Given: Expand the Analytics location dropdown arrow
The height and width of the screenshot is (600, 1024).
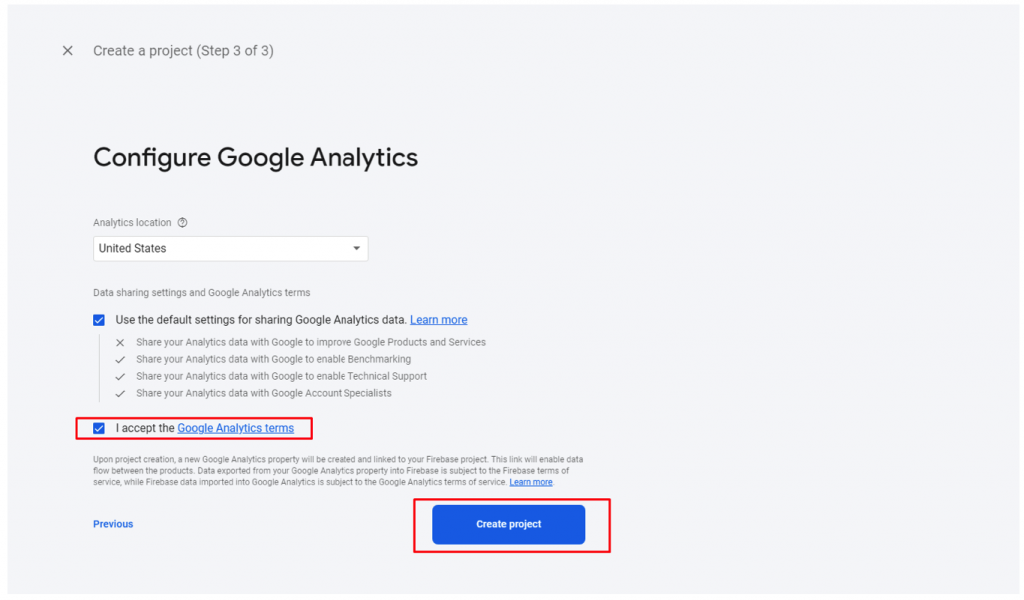Looking at the screenshot, I should point(357,249).
